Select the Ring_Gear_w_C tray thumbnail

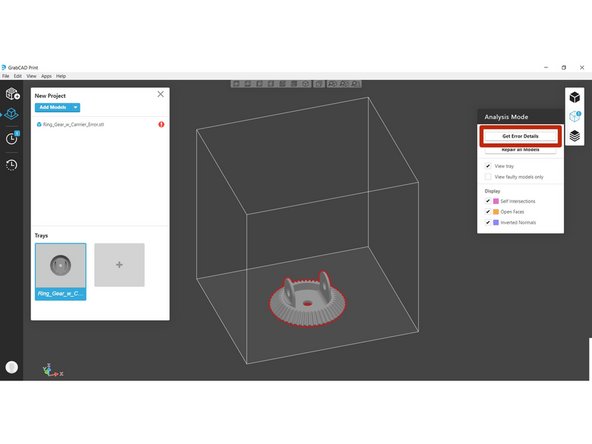(60, 271)
